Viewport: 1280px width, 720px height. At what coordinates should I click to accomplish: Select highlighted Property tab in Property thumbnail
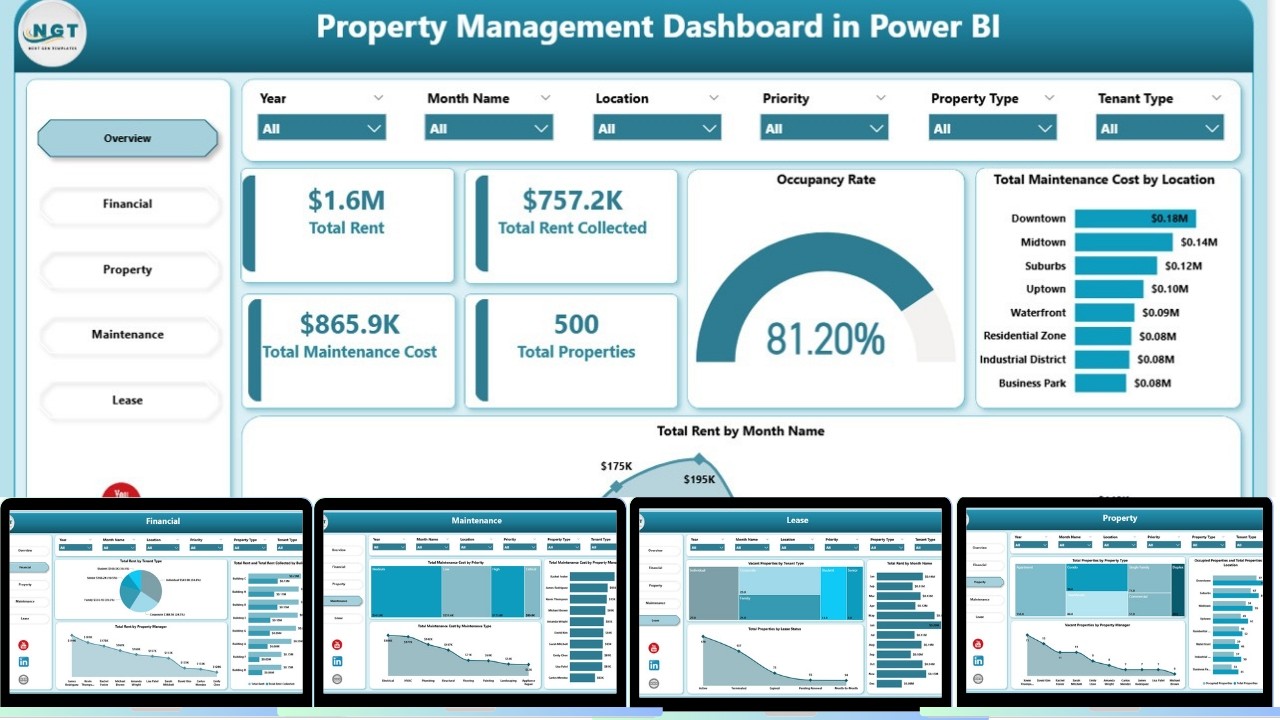pyautogui.click(x=985, y=582)
